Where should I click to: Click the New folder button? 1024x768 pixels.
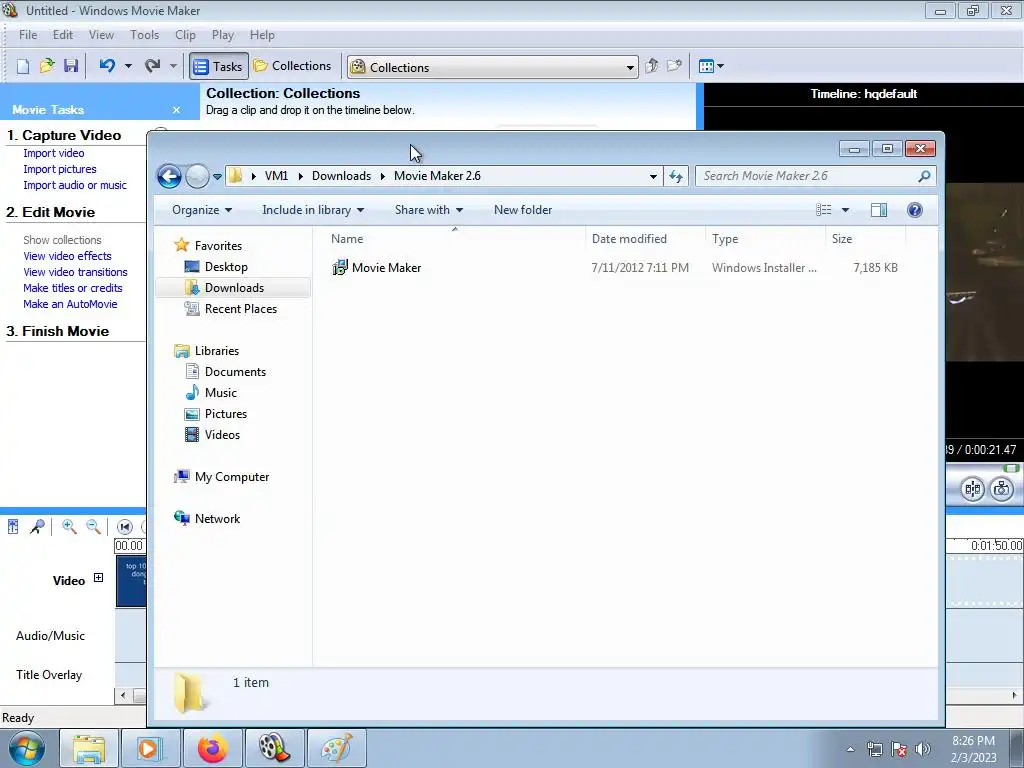coord(522,210)
